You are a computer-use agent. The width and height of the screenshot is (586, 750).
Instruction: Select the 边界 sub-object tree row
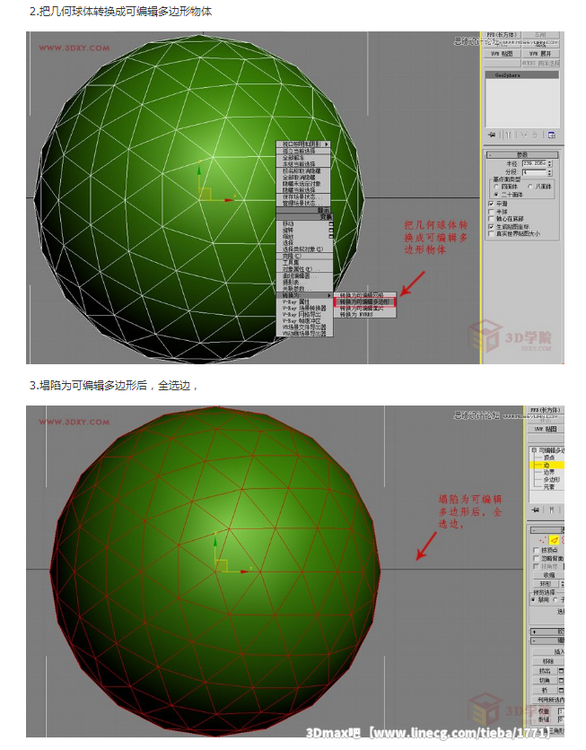click(549, 472)
